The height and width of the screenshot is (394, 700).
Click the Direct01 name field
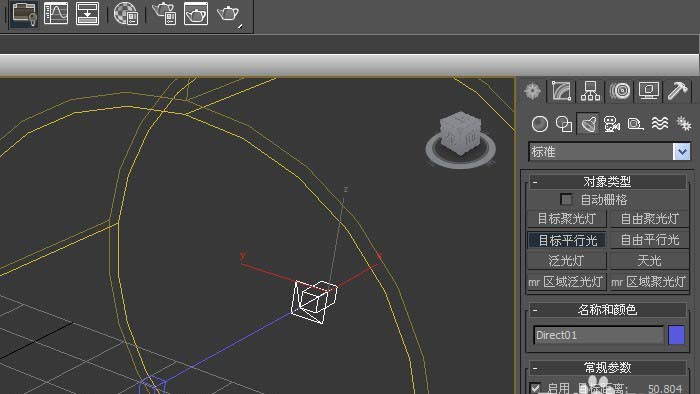(x=599, y=335)
